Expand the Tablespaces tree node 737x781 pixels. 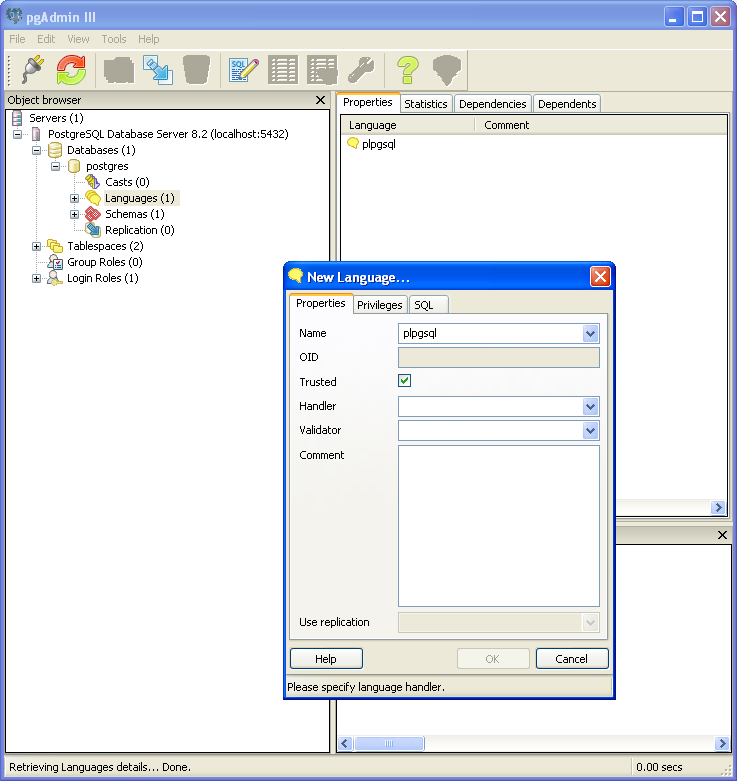(36, 246)
